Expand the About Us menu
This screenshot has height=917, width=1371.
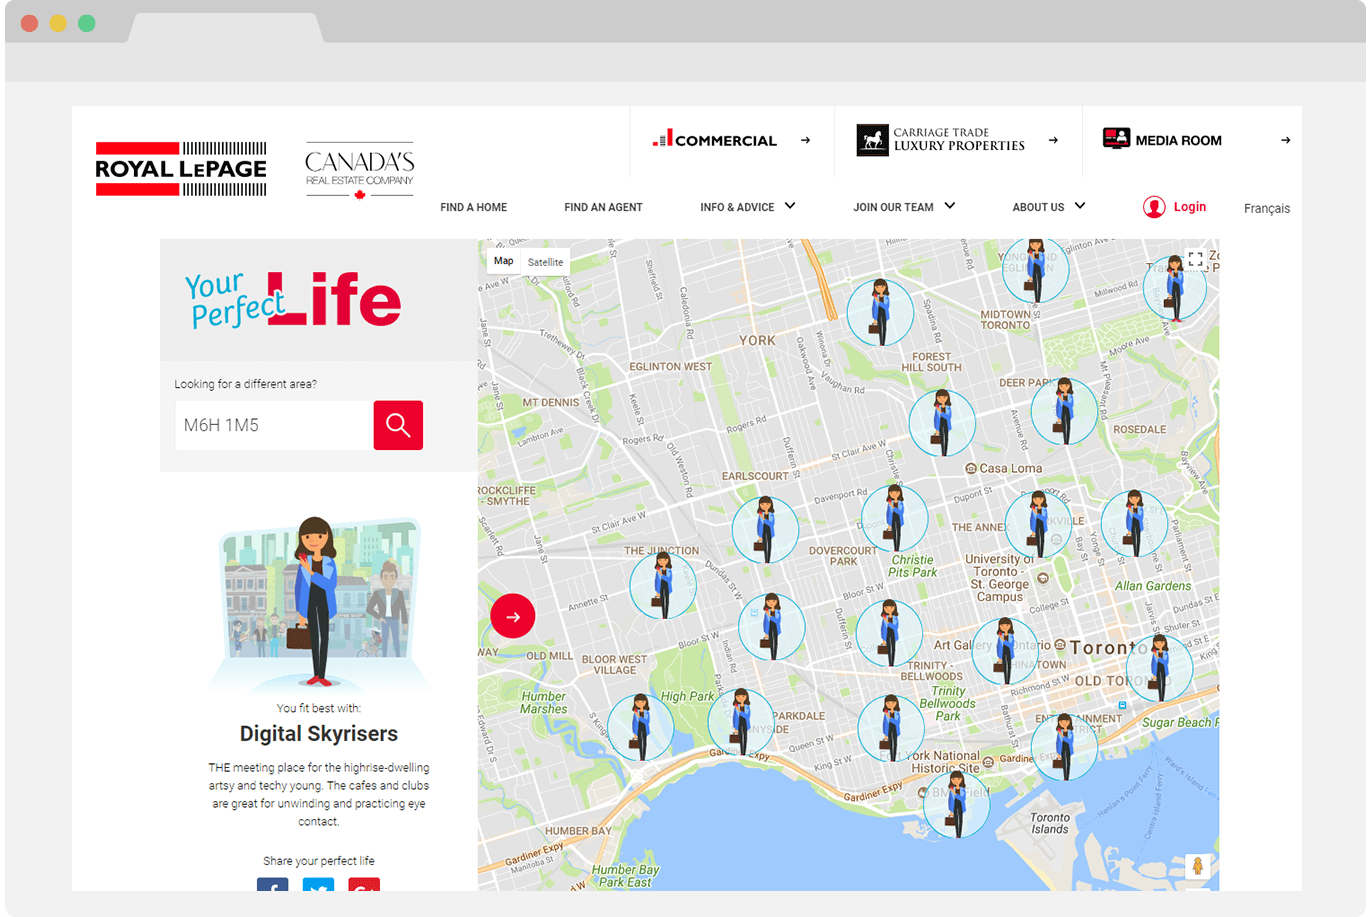[1048, 207]
